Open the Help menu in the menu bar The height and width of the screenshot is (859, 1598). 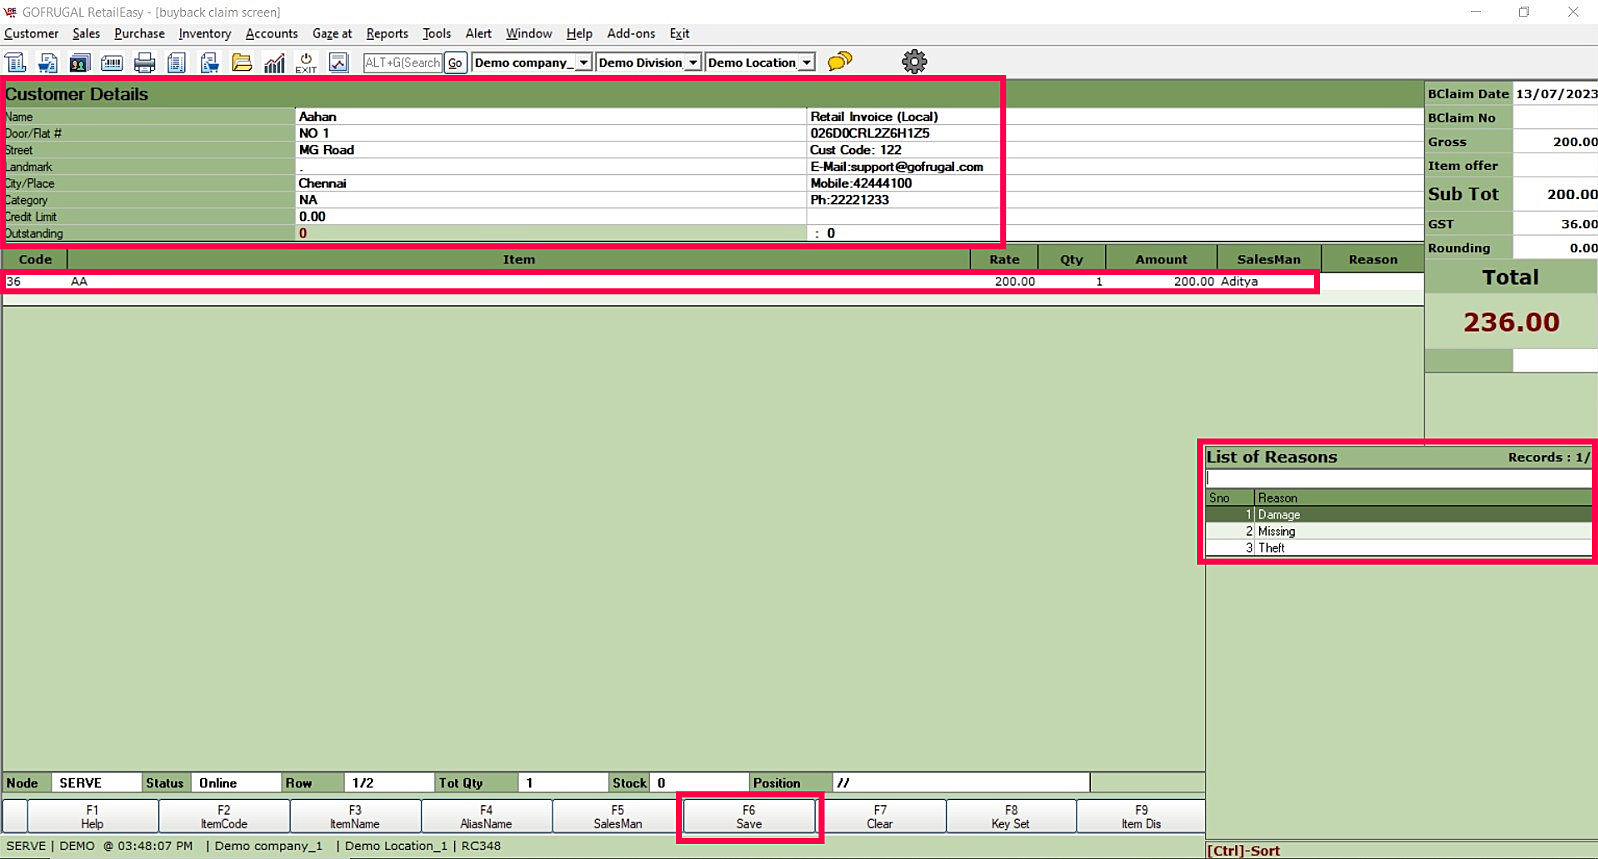pyautogui.click(x=579, y=34)
